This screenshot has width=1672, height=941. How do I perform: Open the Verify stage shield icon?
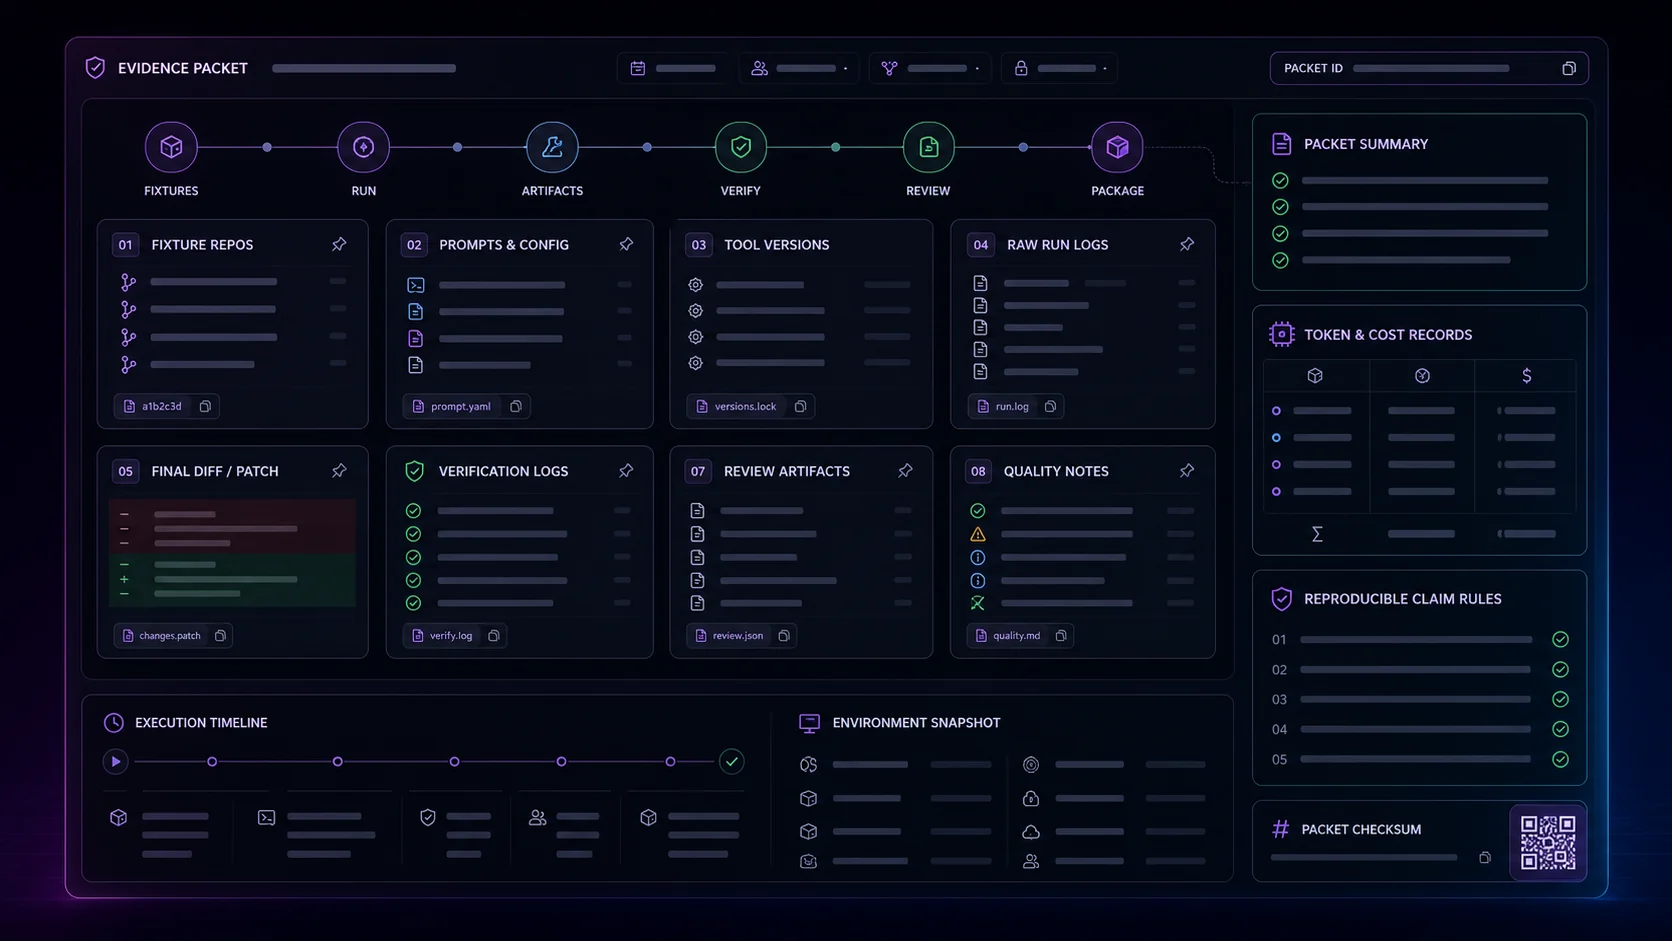(741, 147)
